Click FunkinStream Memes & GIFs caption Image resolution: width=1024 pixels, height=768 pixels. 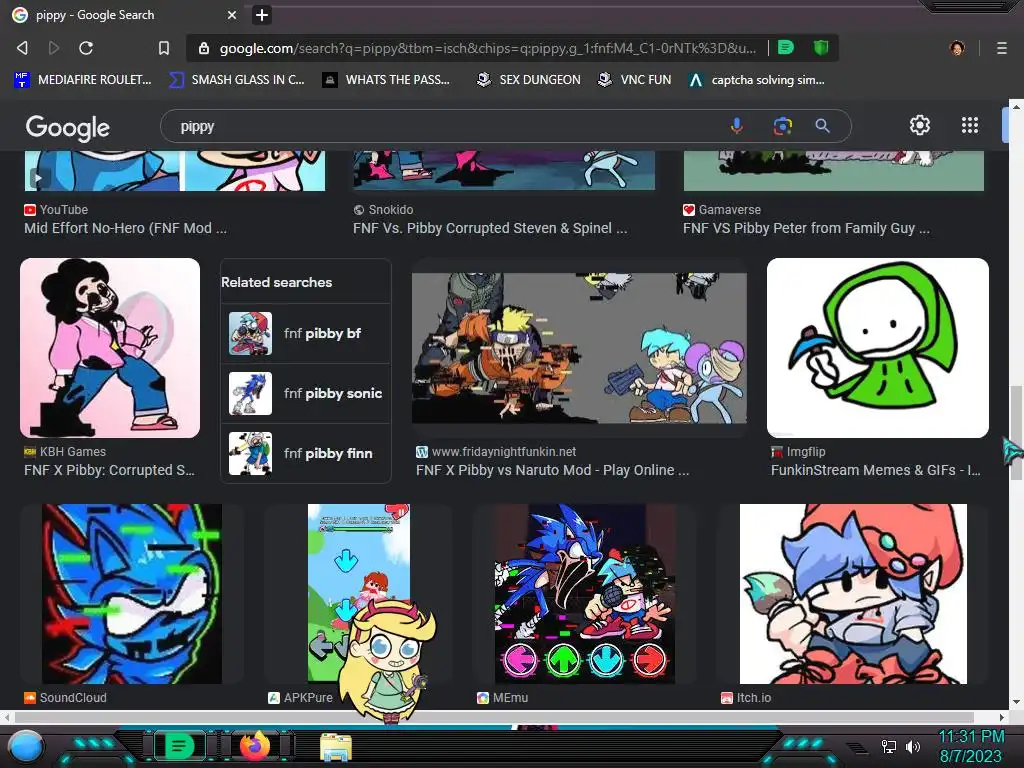(x=876, y=470)
